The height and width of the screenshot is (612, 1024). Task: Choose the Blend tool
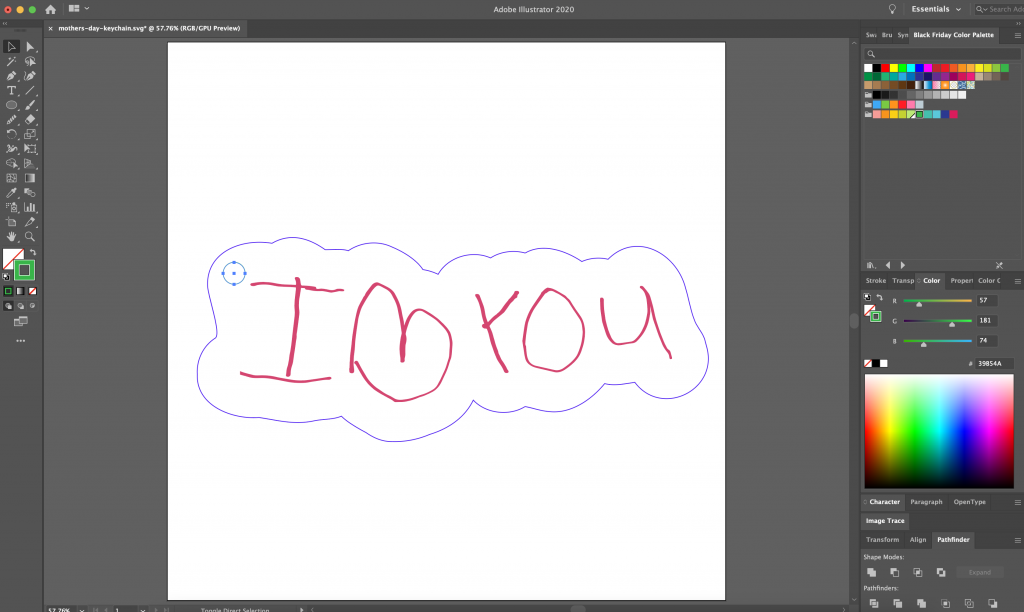pos(30,193)
